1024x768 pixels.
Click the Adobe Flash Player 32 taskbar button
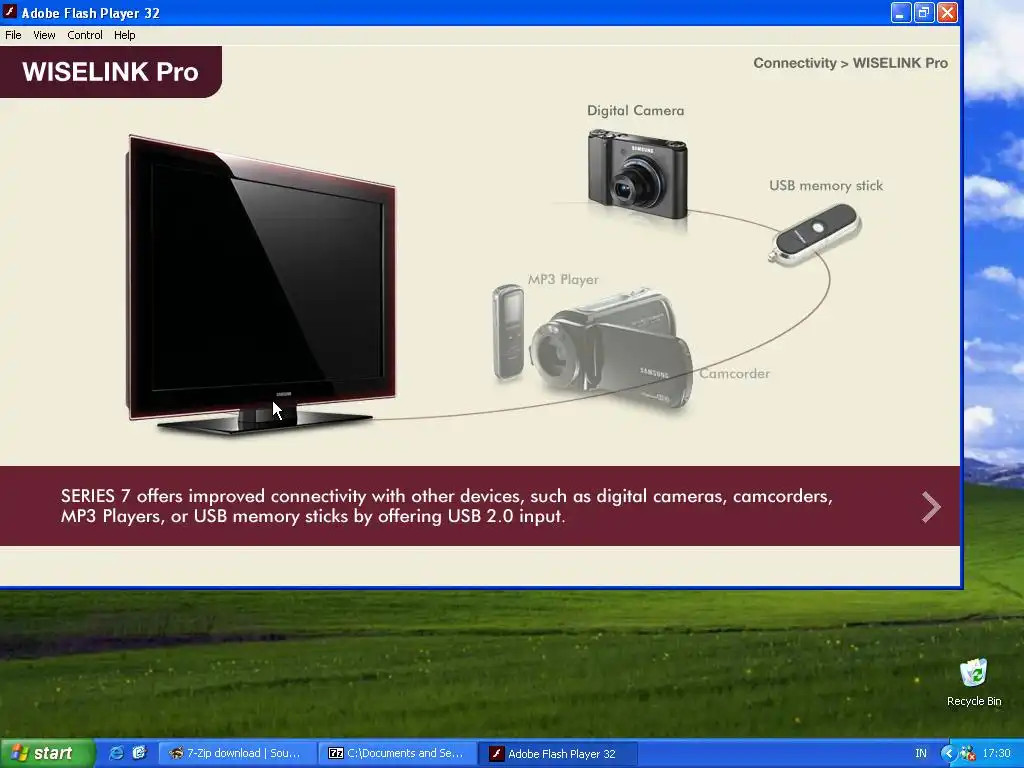557,754
